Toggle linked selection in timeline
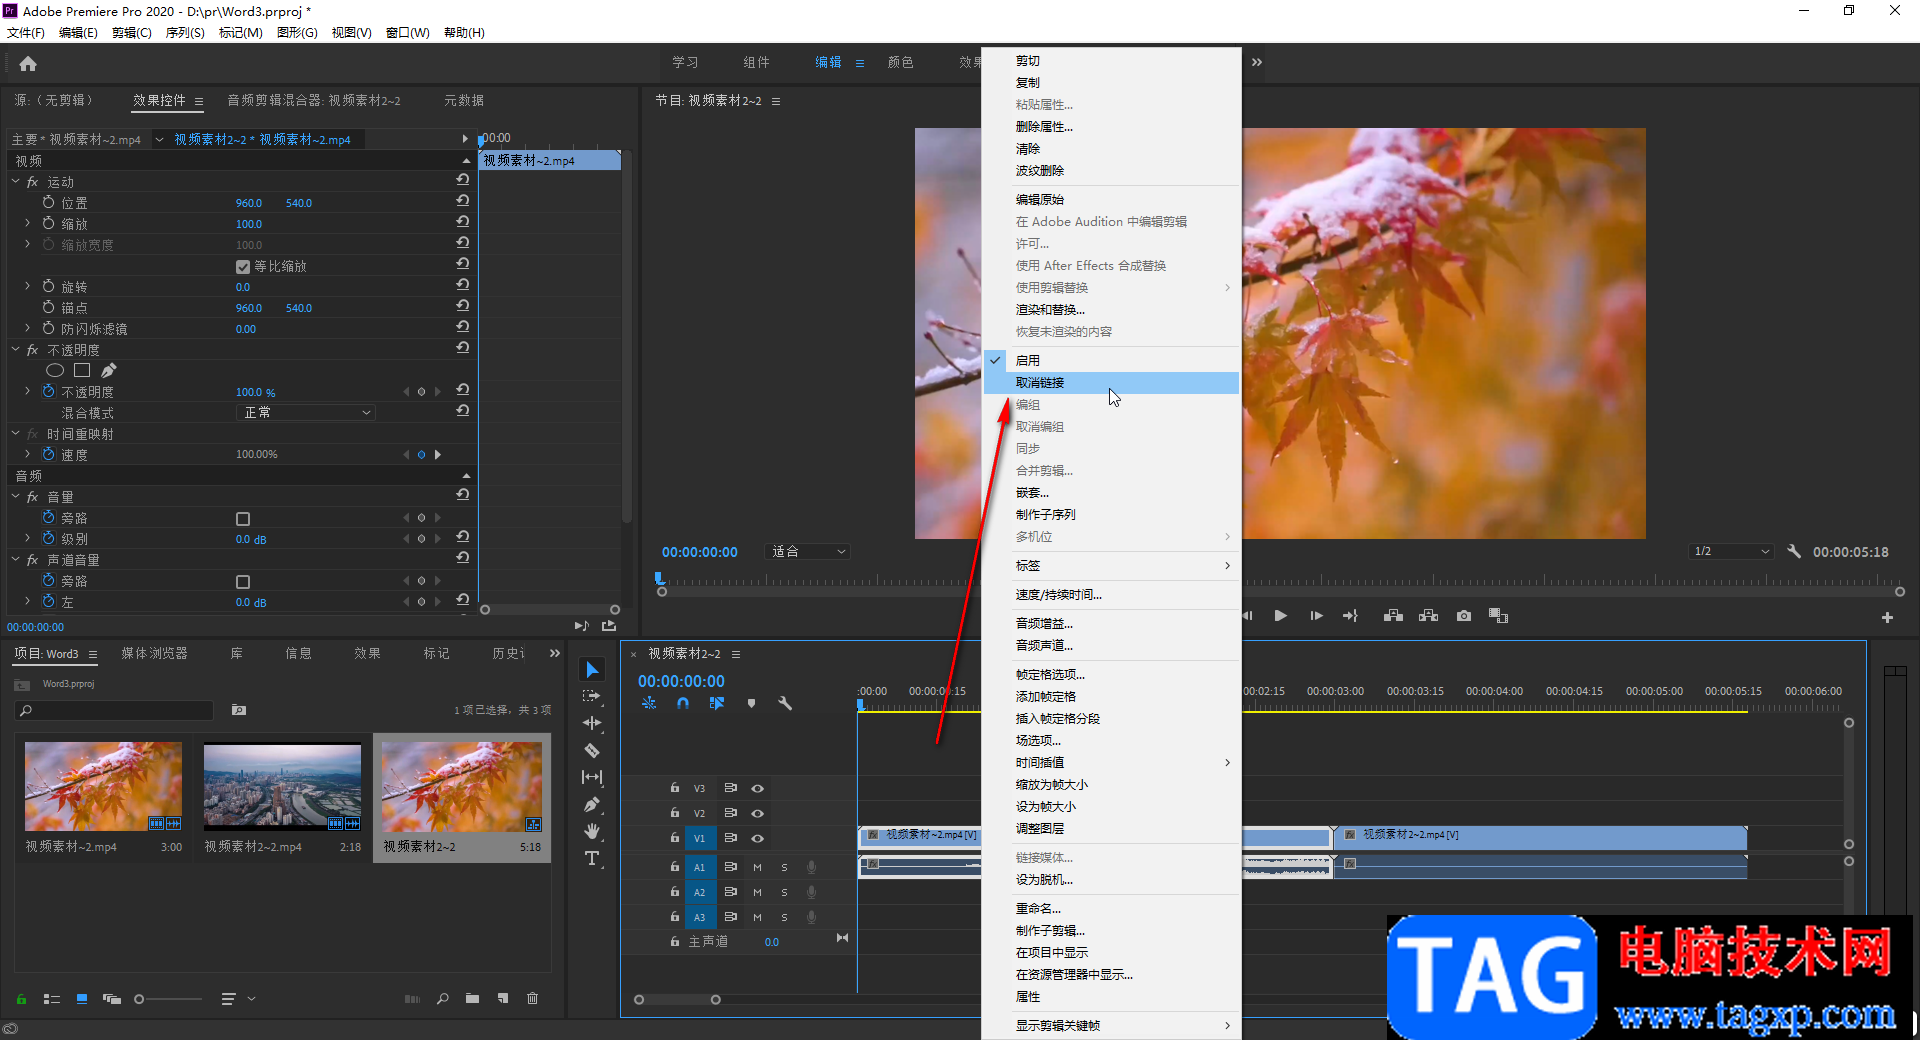This screenshot has width=1920, height=1040. (x=717, y=703)
